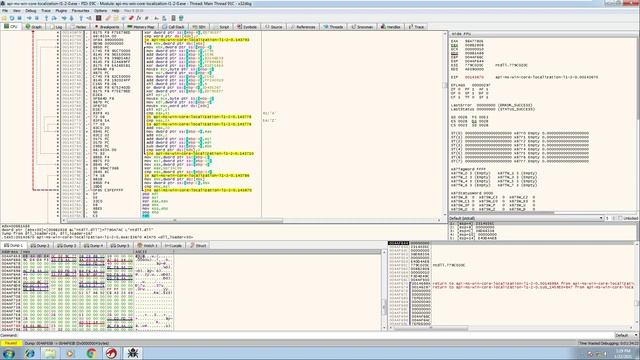Switch to the Log tab

[56, 27]
